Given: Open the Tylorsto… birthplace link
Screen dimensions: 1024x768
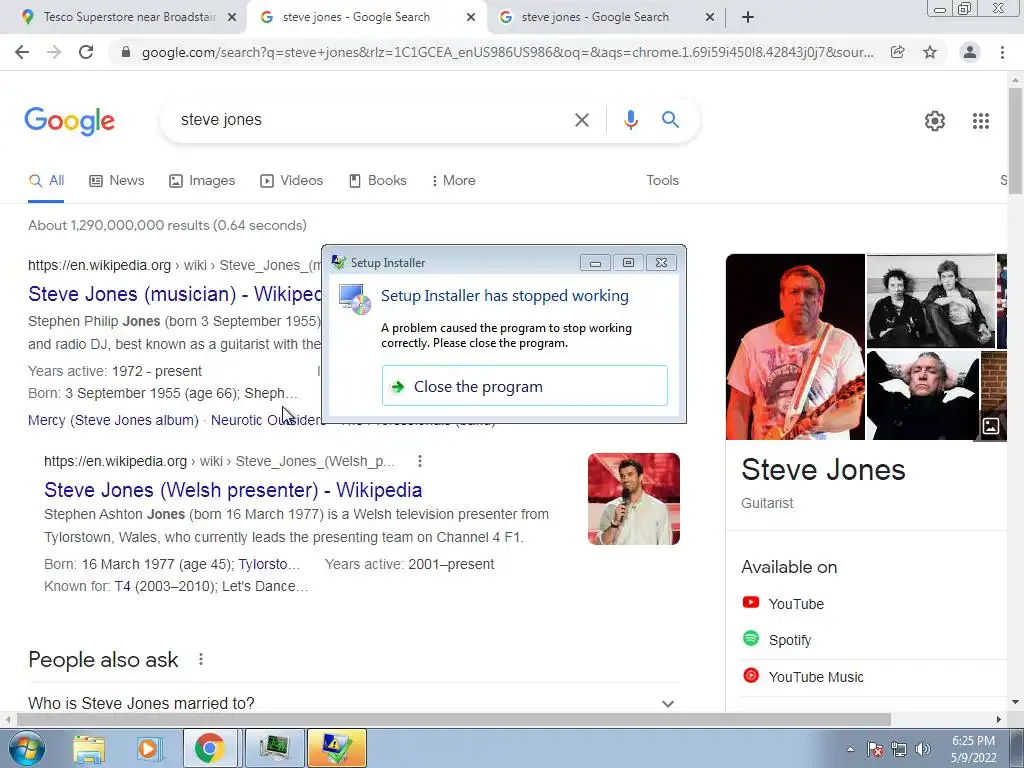Looking at the screenshot, I should 269,564.
